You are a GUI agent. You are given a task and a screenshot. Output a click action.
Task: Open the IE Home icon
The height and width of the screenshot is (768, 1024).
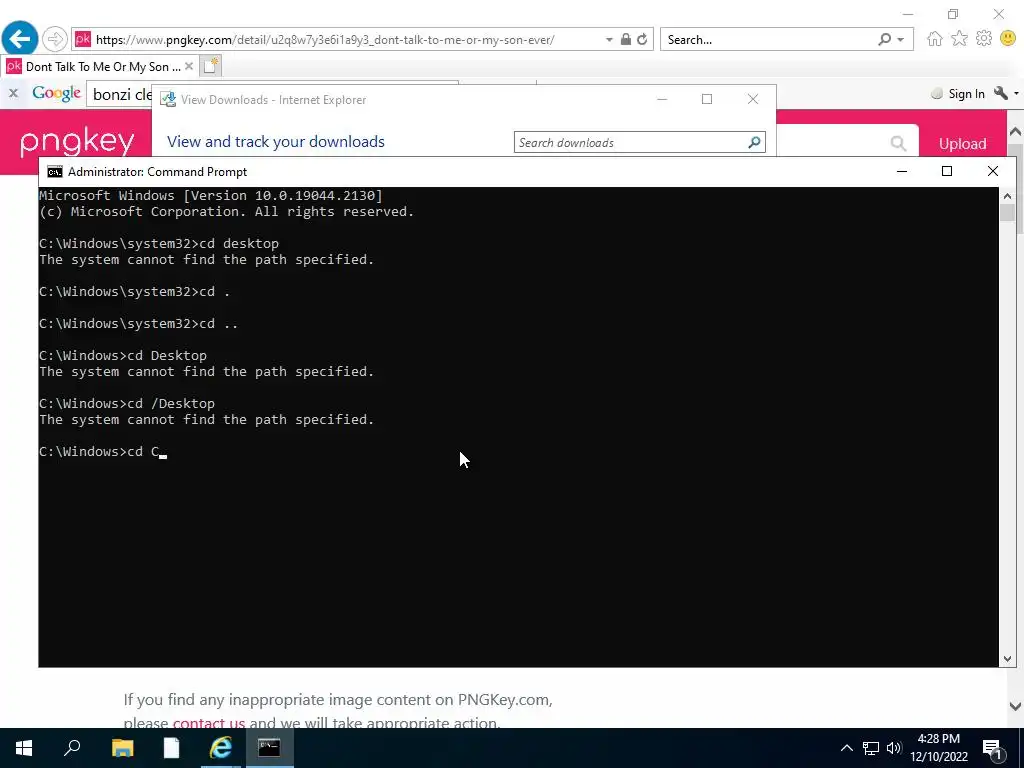tap(935, 39)
